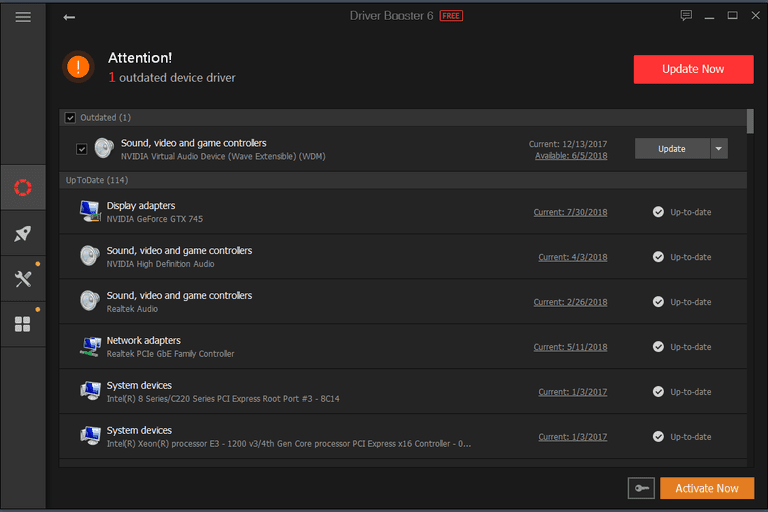Click the license key icon button
Screen dimensions: 768x512
[x=641, y=488]
